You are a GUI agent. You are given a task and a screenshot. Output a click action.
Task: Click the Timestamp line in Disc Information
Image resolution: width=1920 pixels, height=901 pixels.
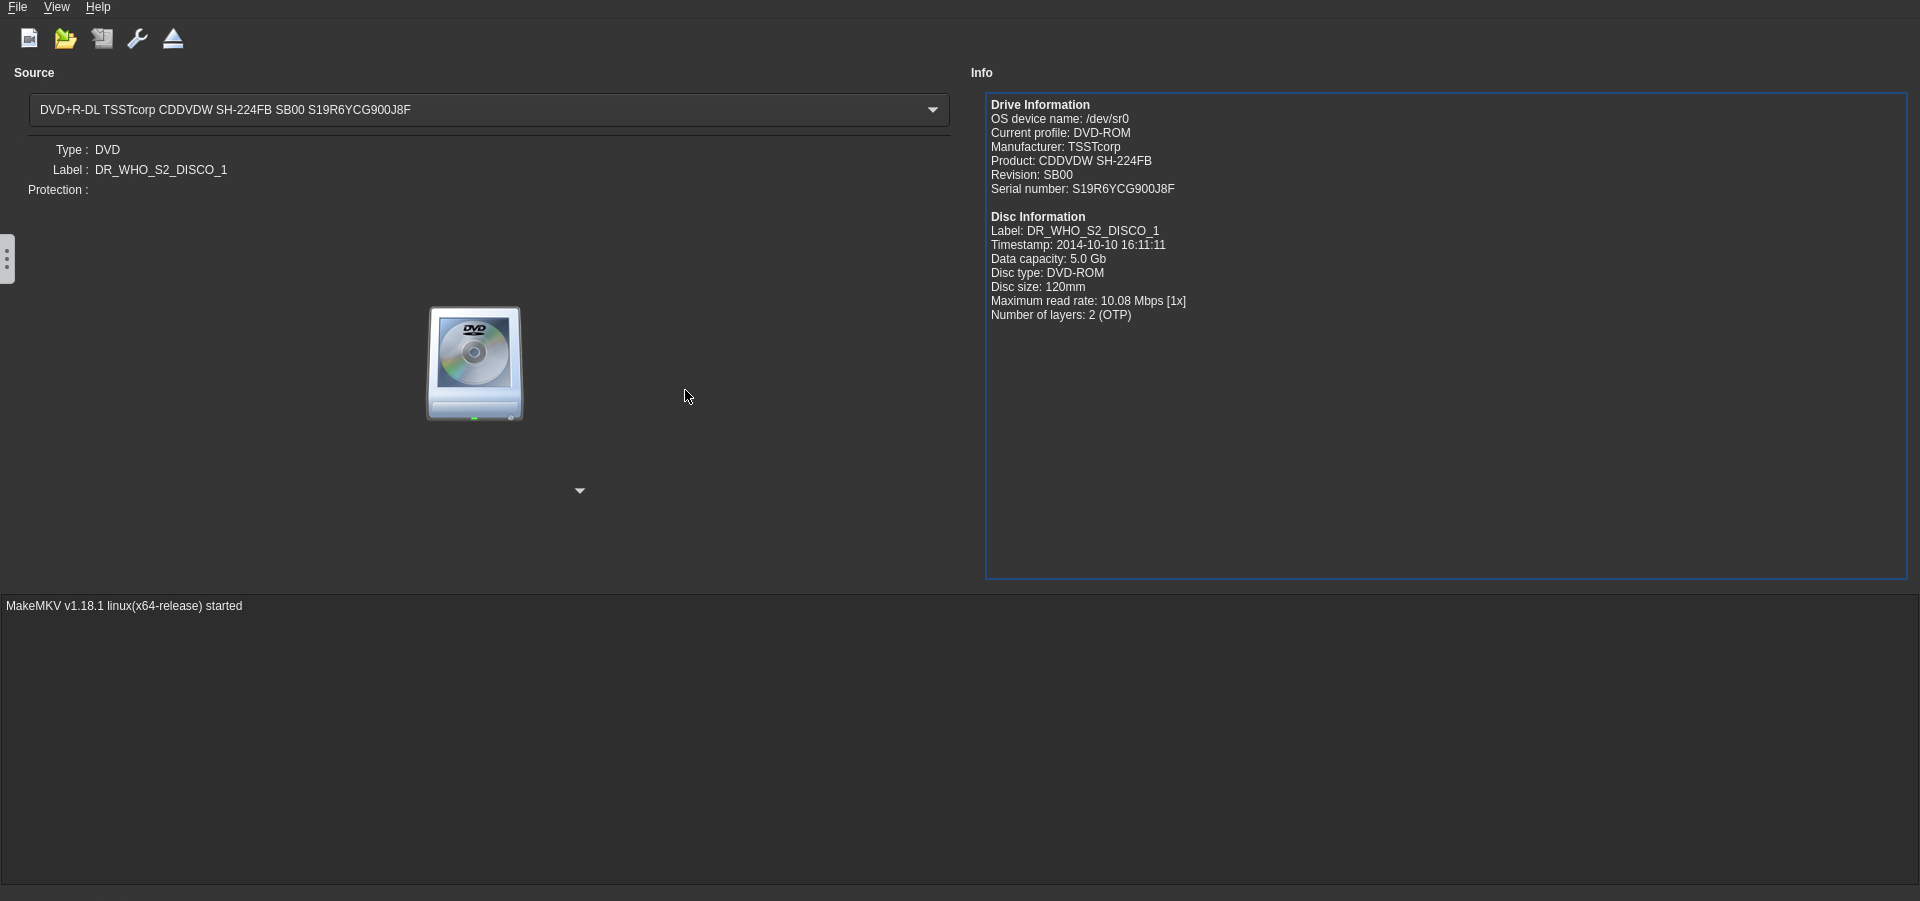coord(1077,245)
